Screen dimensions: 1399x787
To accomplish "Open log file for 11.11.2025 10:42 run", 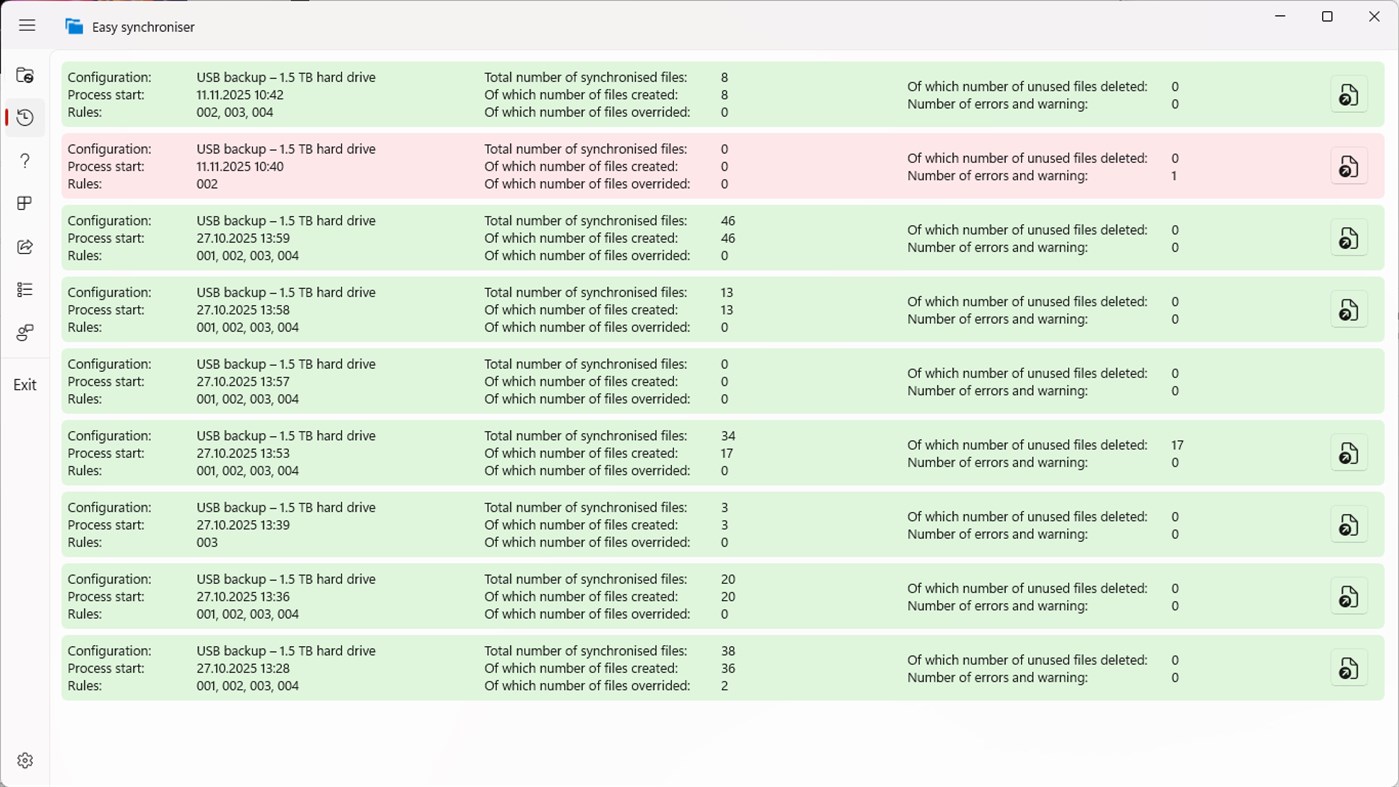I will point(1348,95).
